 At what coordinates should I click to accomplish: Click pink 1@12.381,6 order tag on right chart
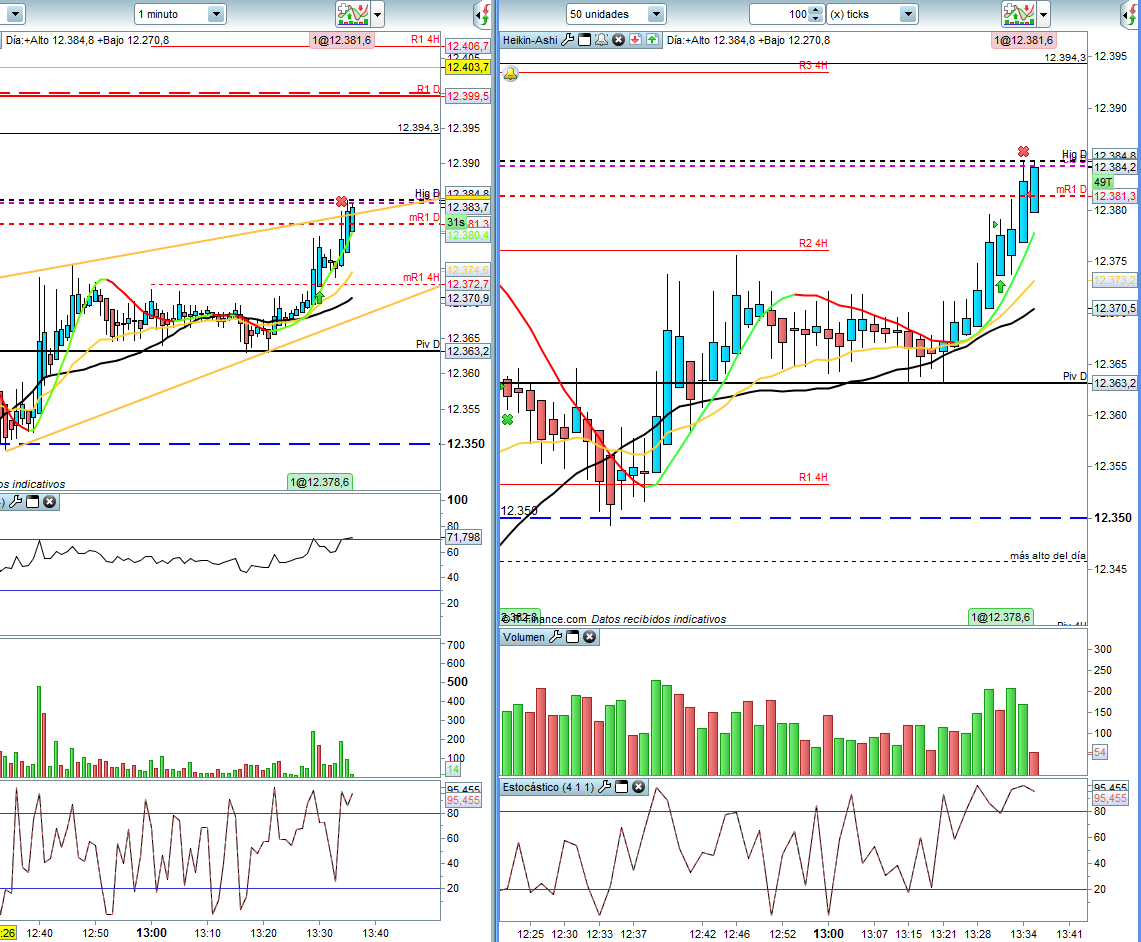pyautogui.click(x=1023, y=40)
